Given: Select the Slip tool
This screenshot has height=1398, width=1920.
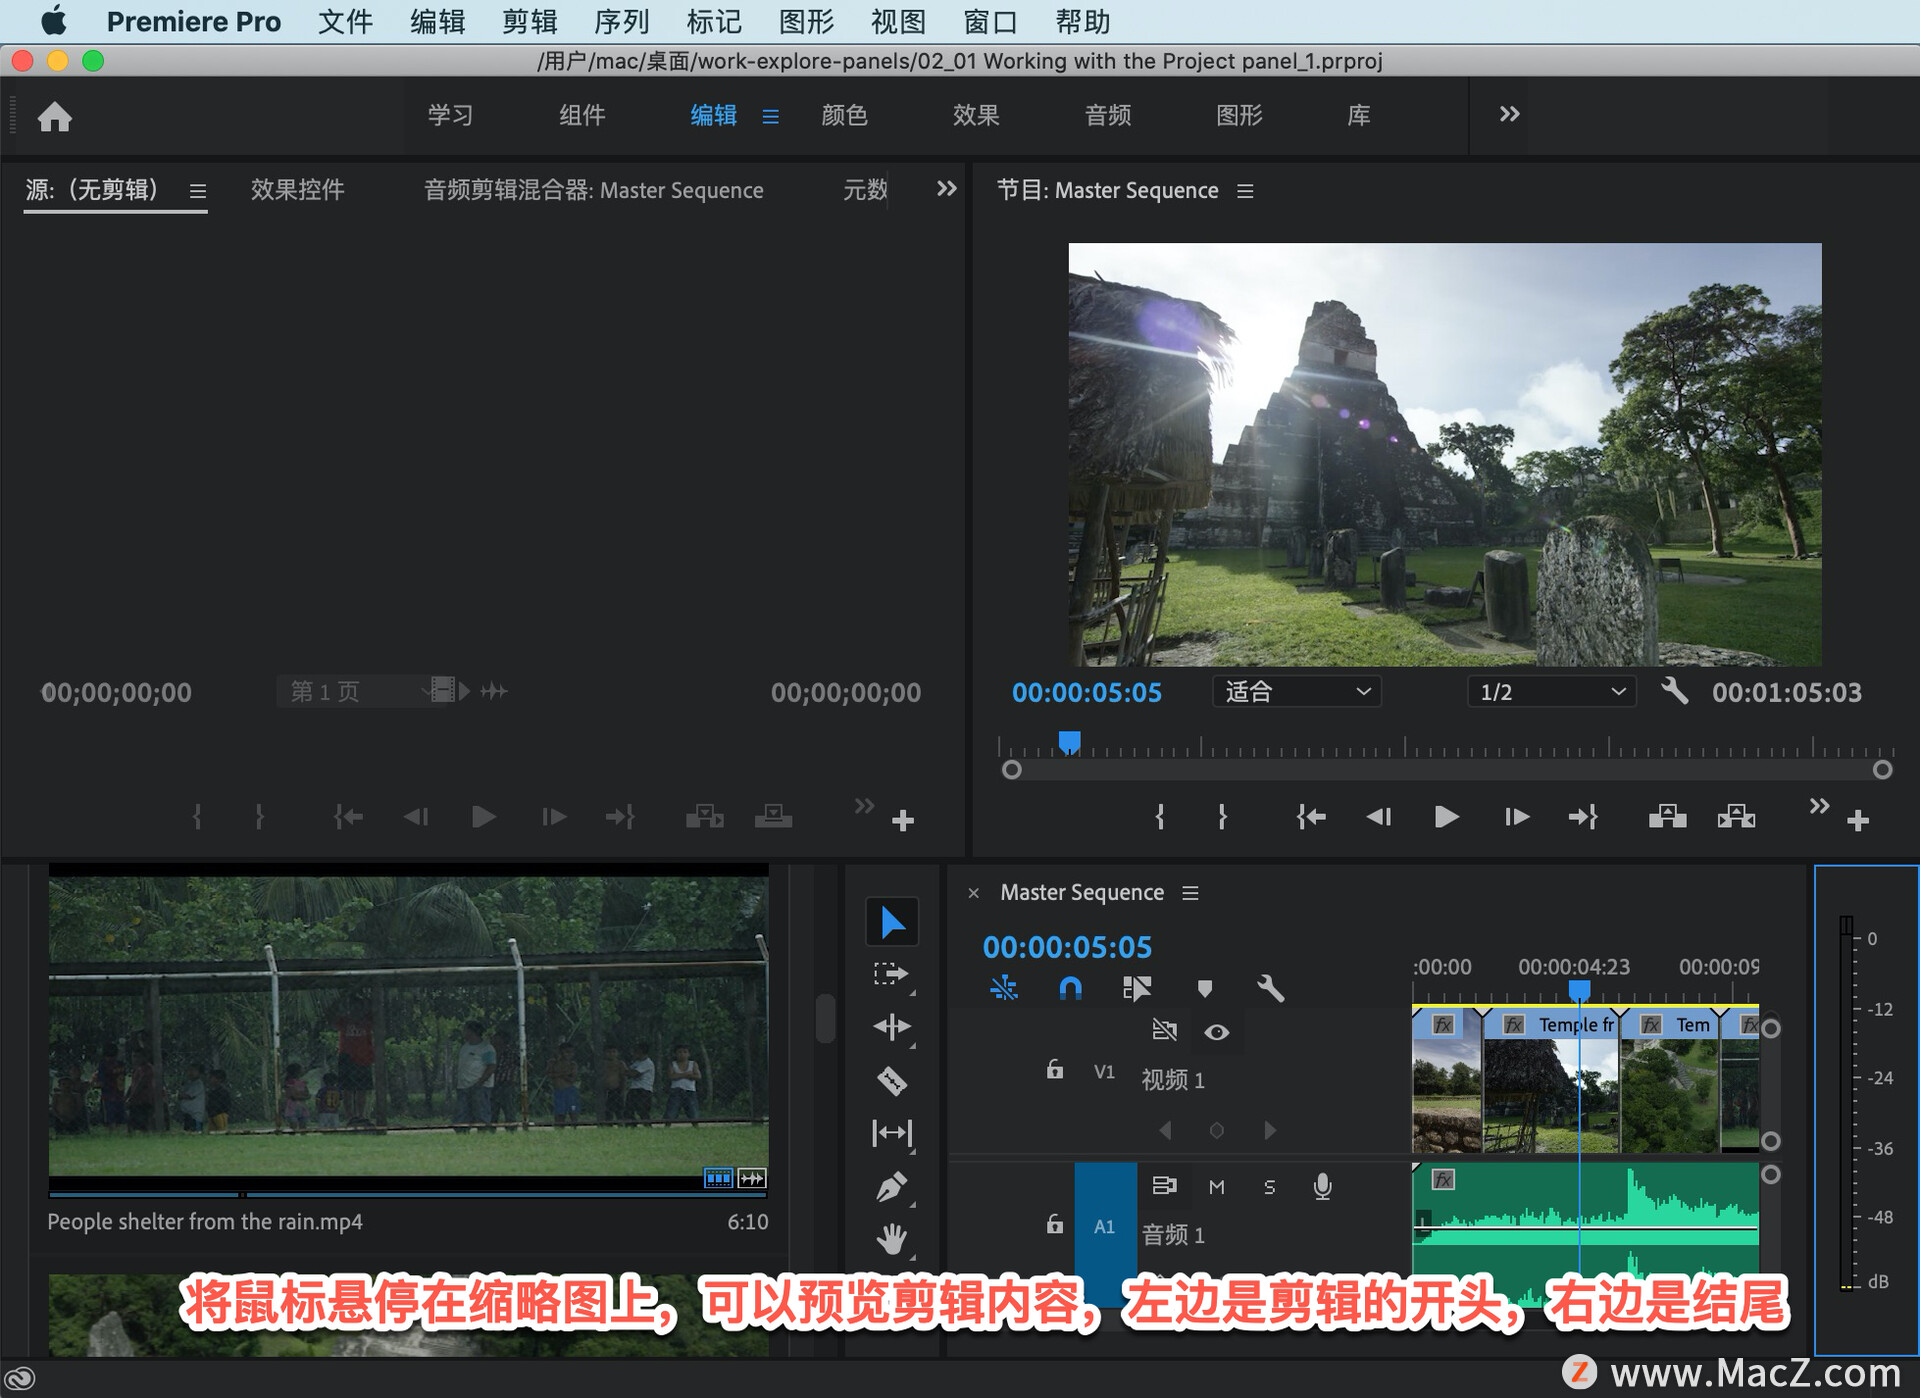Looking at the screenshot, I should coord(891,1133).
